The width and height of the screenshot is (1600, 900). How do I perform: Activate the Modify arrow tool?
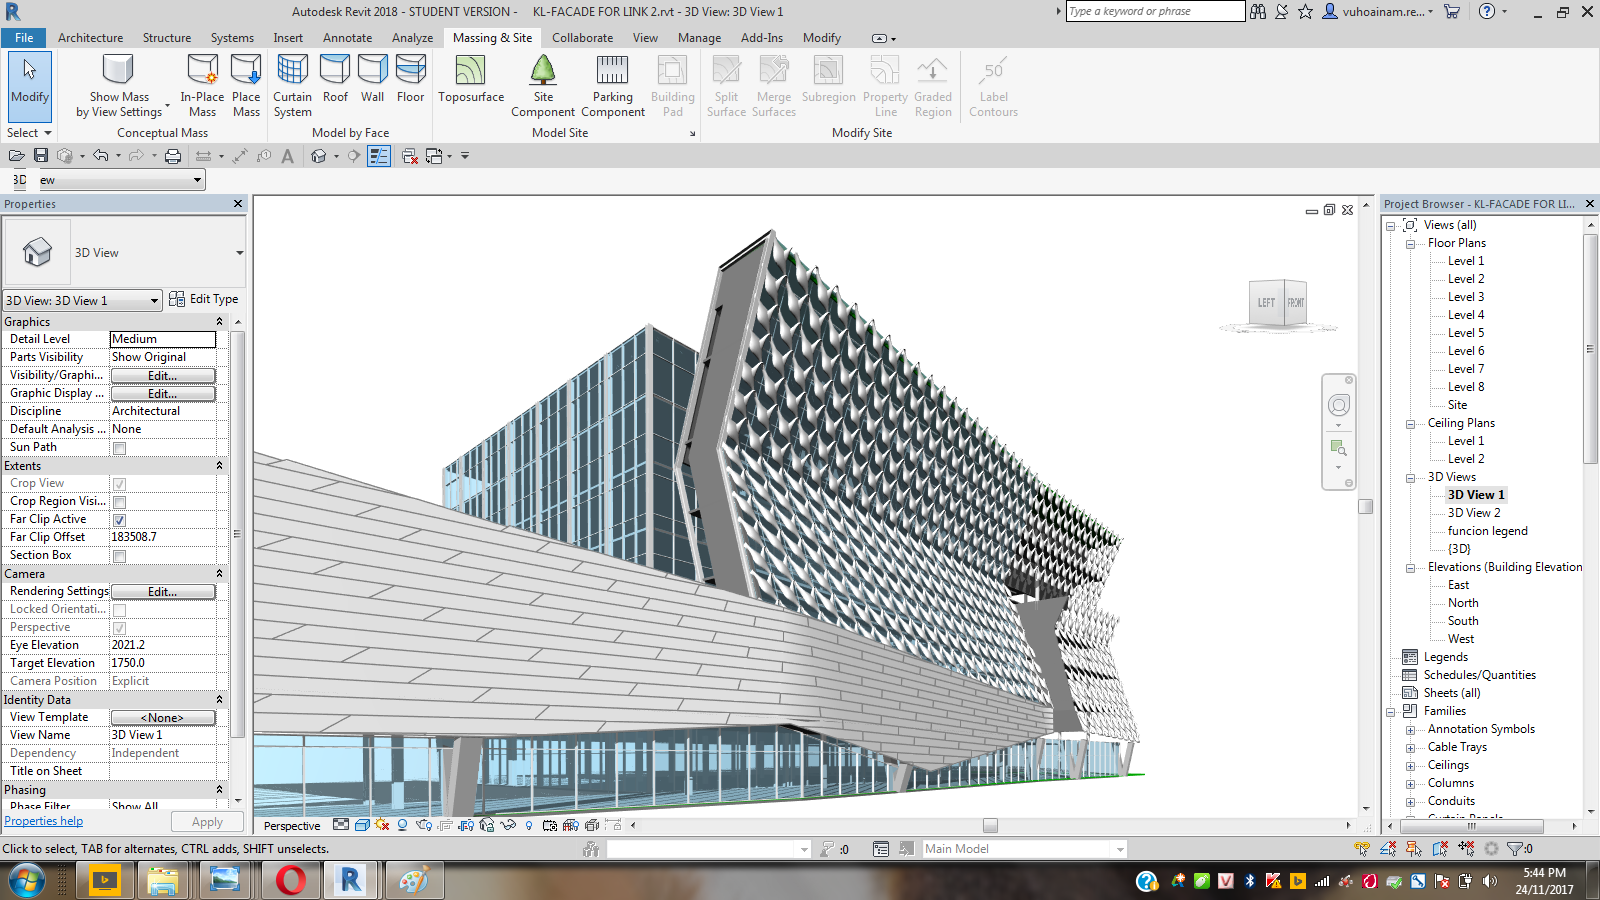[29, 85]
